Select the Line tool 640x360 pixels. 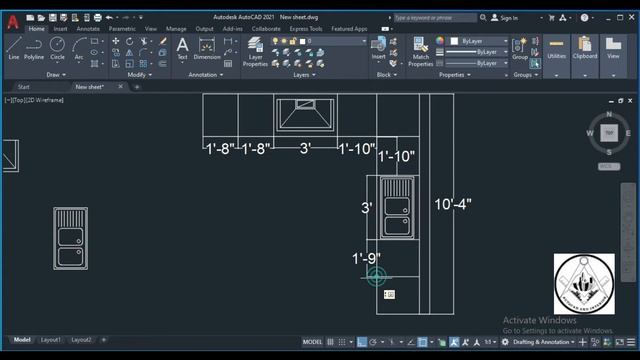[14, 48]
